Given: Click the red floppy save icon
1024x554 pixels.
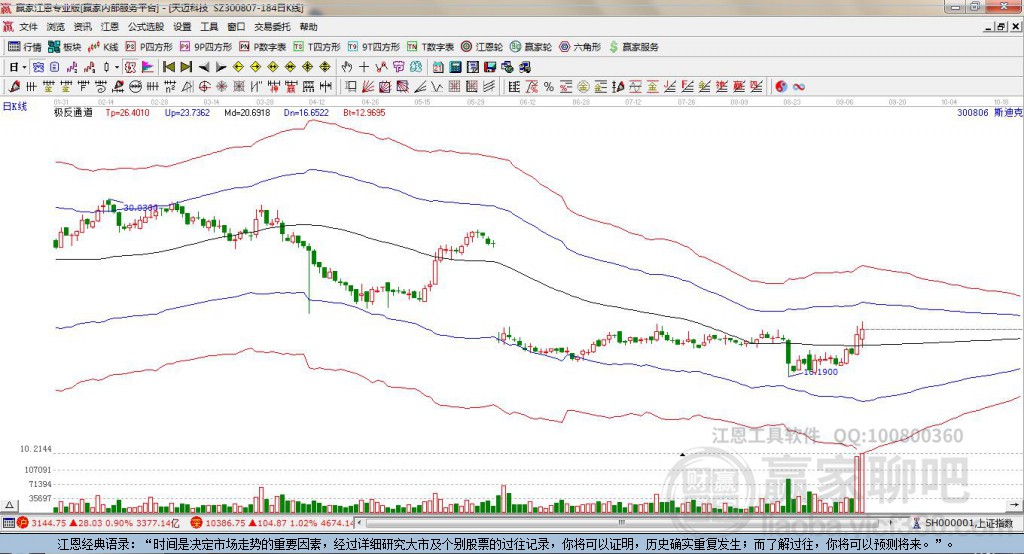Looking at the screenshot, I should click(490, 67).
